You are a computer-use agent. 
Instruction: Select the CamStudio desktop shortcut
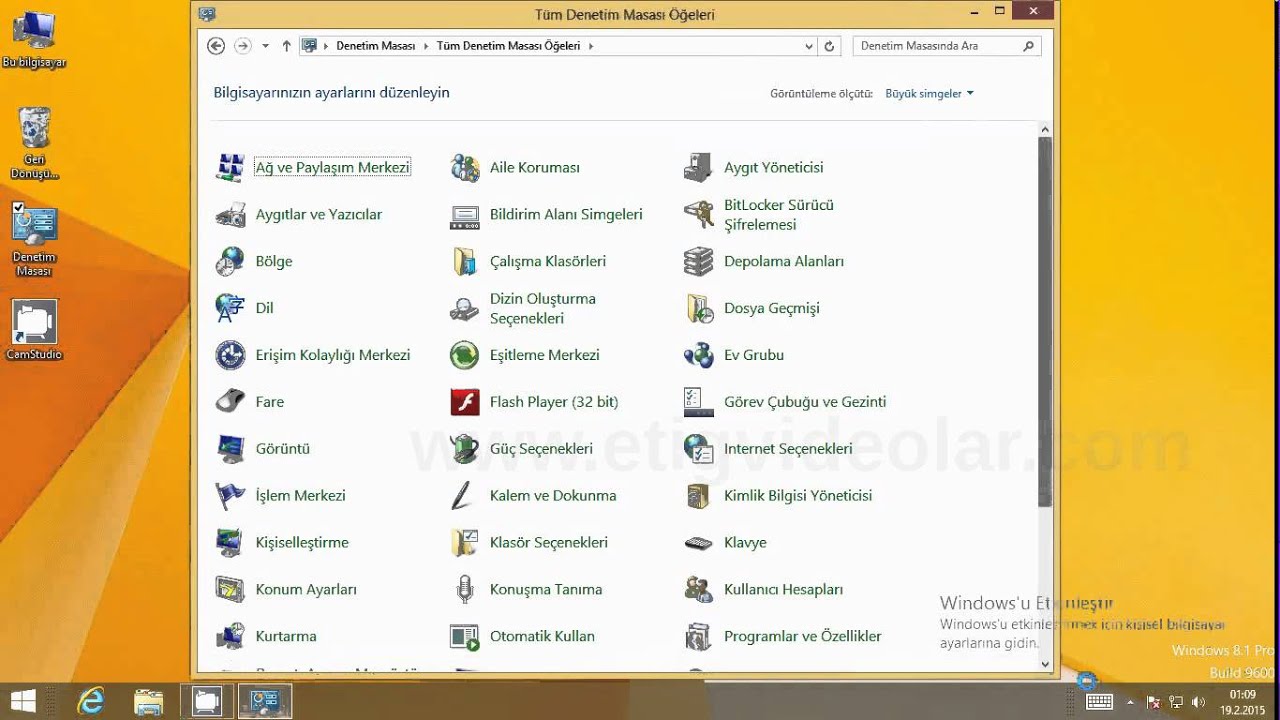coord(34,331)
